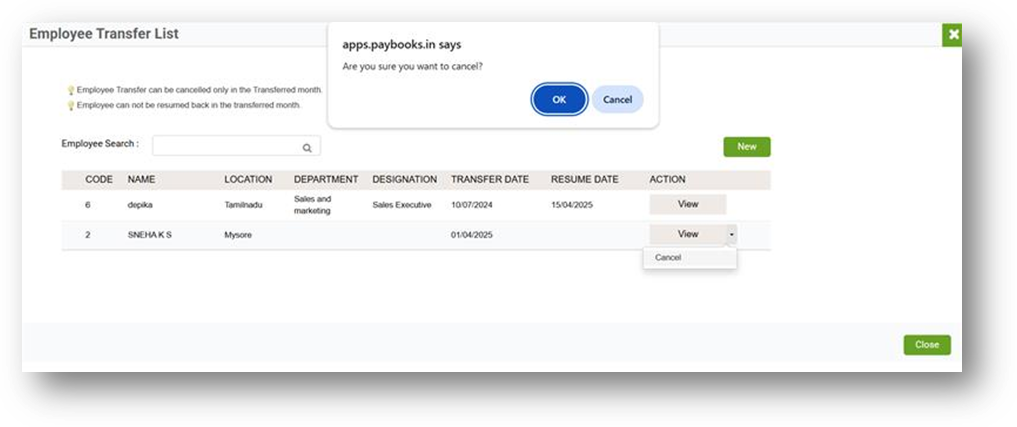Click the DEPARTMENT column header
The image size is (1017, 427).
326,179
